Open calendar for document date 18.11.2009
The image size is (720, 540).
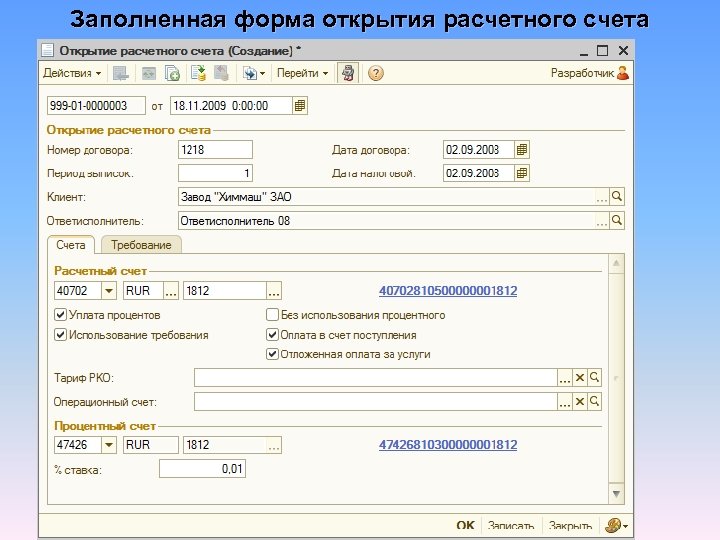click(300, 106)
